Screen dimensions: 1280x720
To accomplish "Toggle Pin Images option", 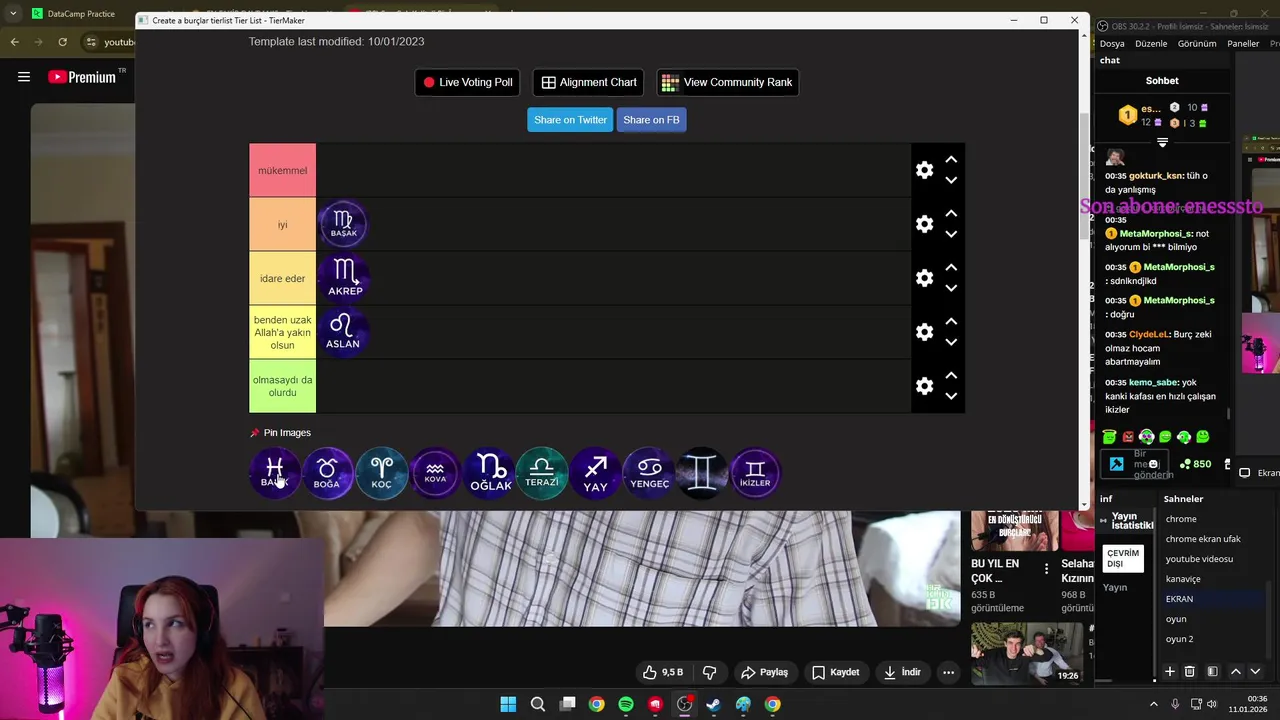I will [x=281, y=433].
